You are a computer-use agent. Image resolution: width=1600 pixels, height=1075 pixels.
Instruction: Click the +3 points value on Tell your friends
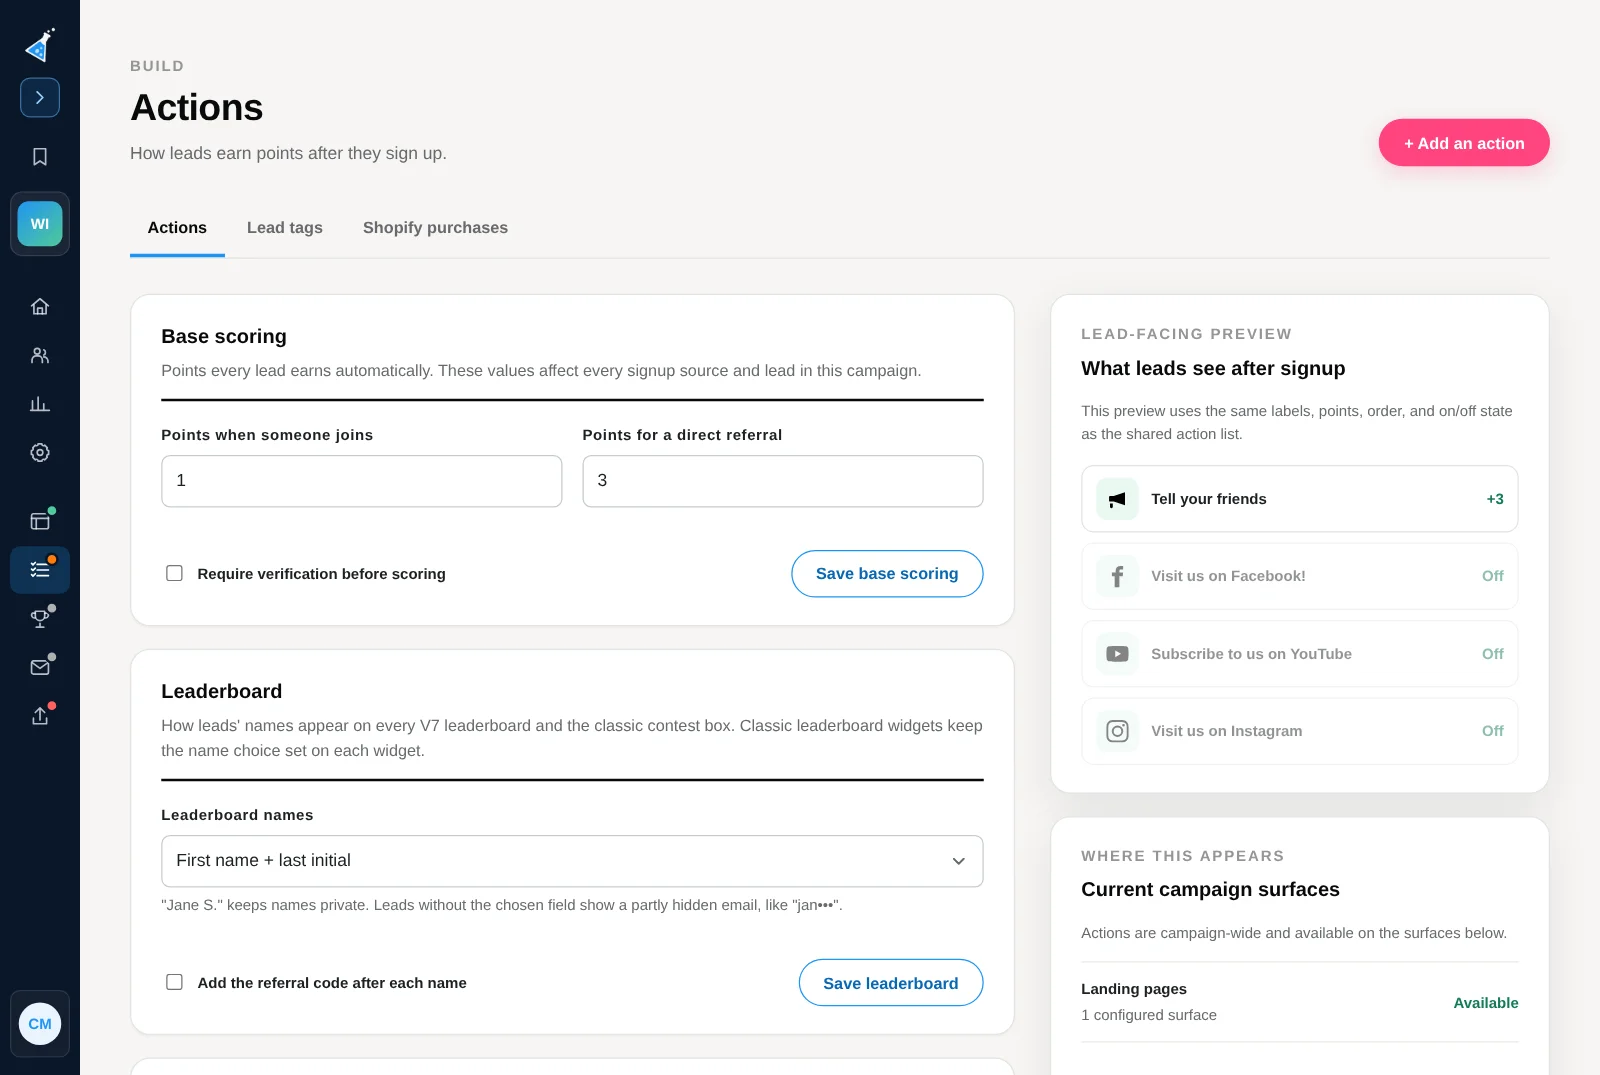coord(1495,499)
